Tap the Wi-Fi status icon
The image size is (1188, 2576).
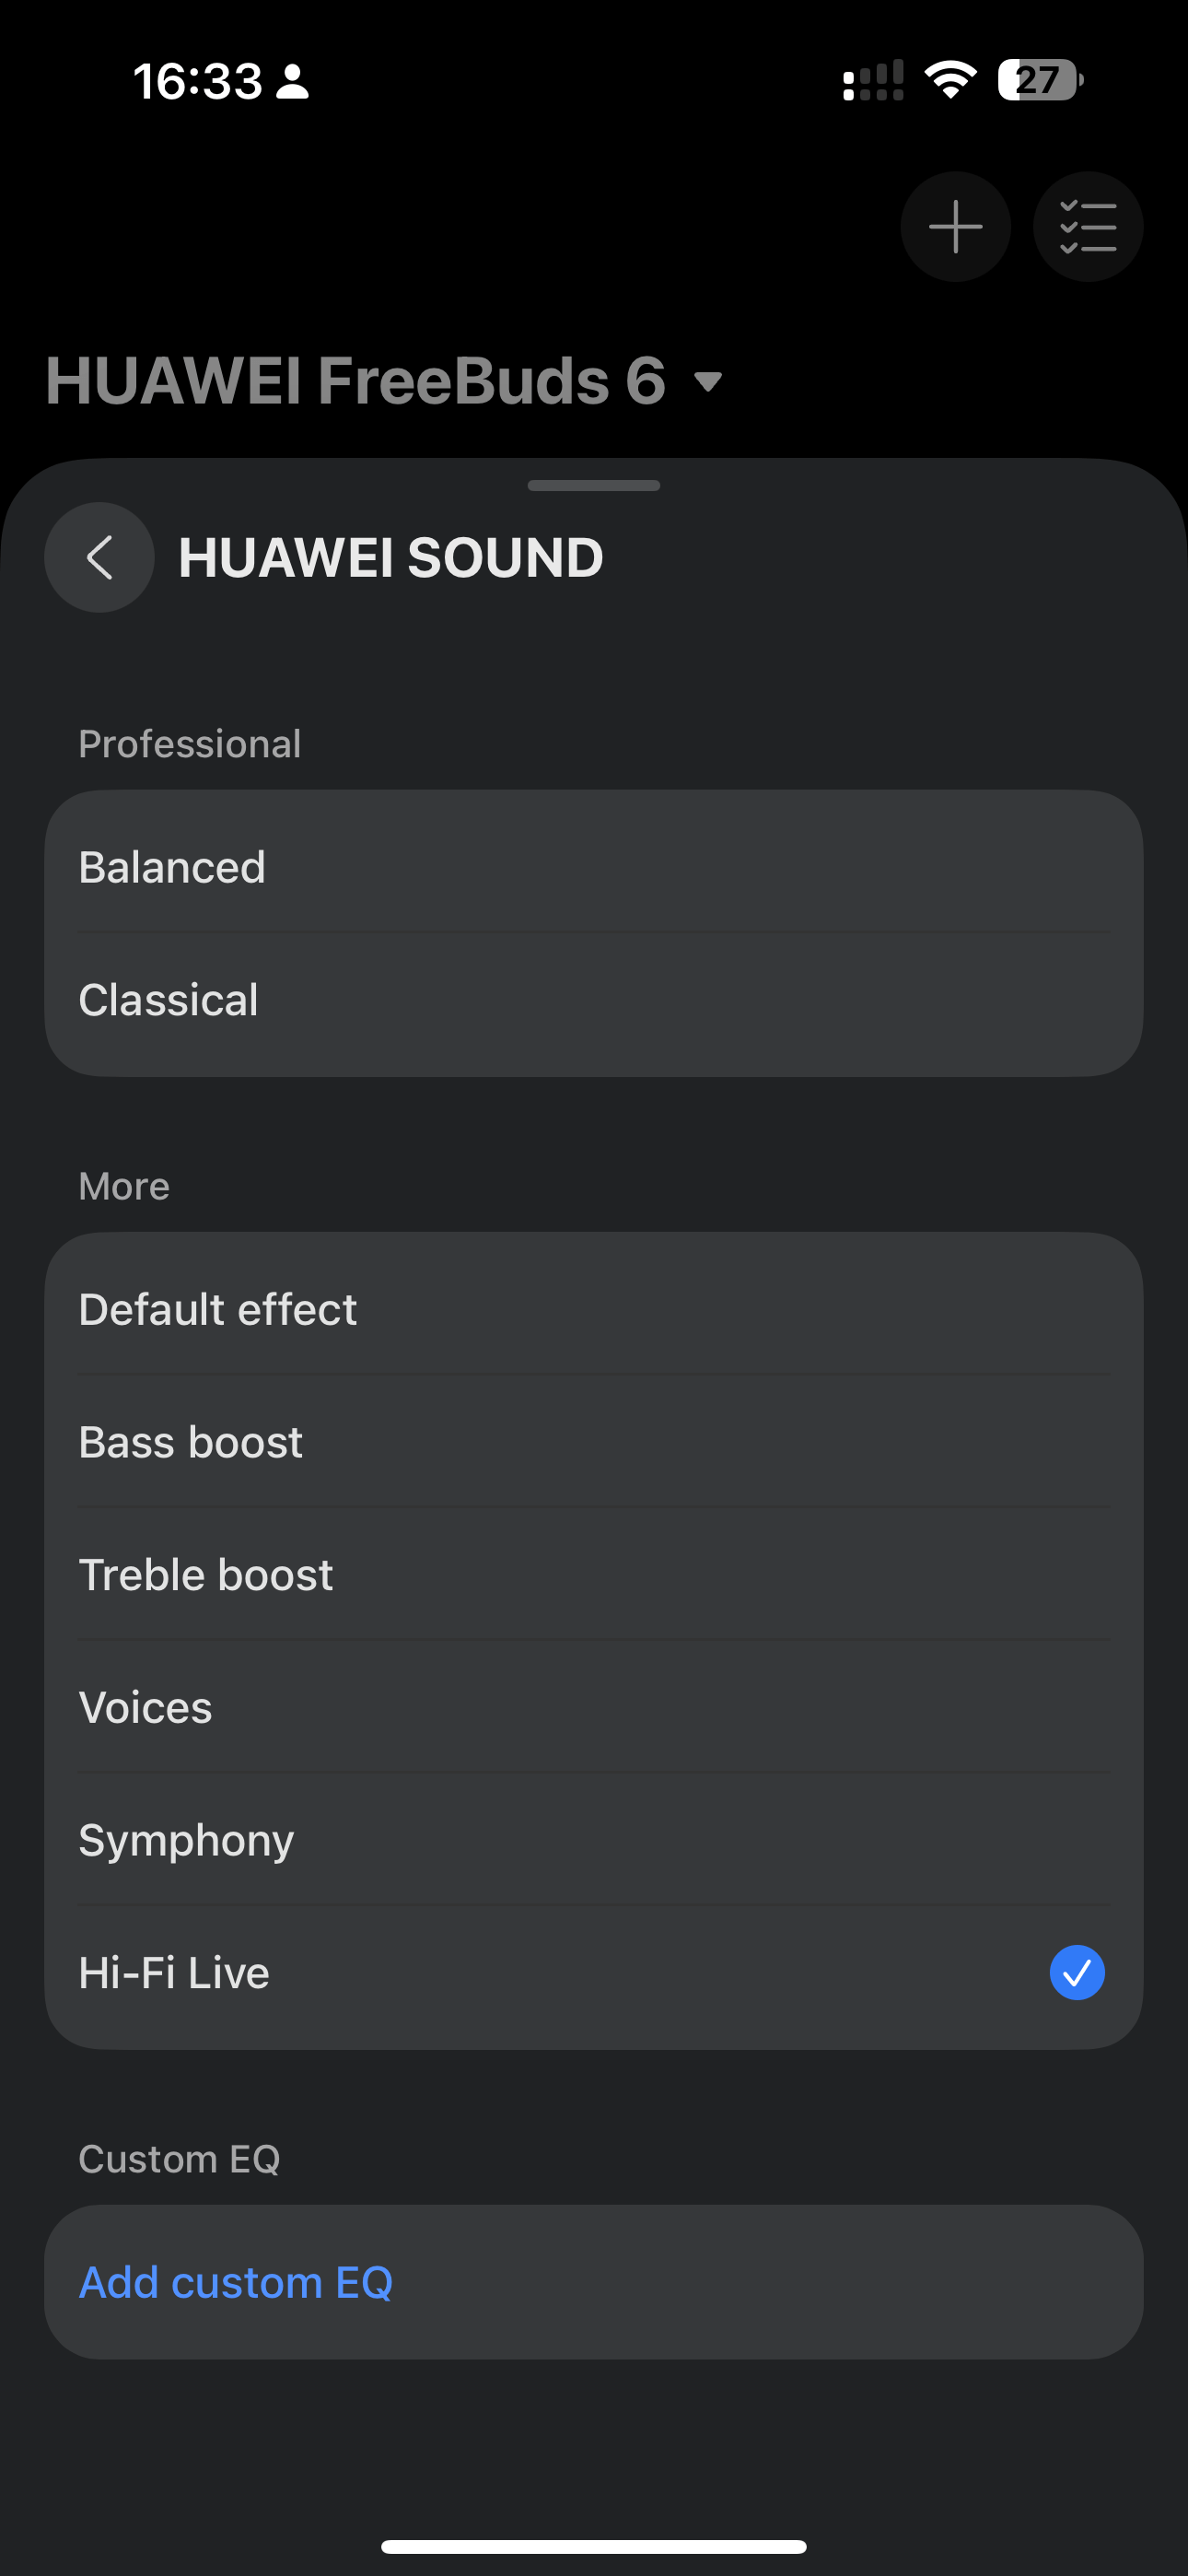950,80
